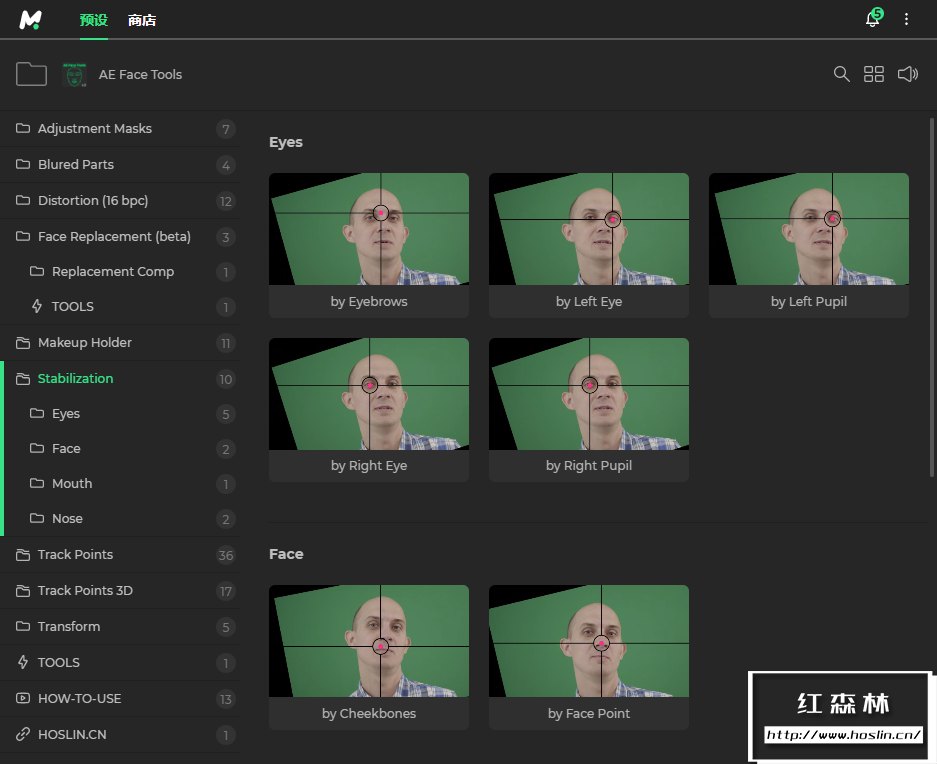Screen dimensions: 937x764
Task: Click the folder icon beside Replacement Comp
Action: 37,271
